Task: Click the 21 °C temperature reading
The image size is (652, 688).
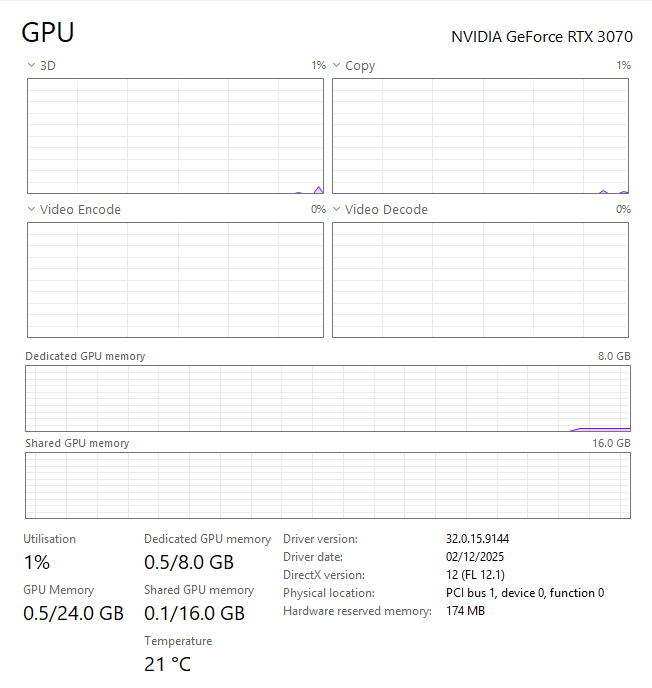Action: (167, 664)
